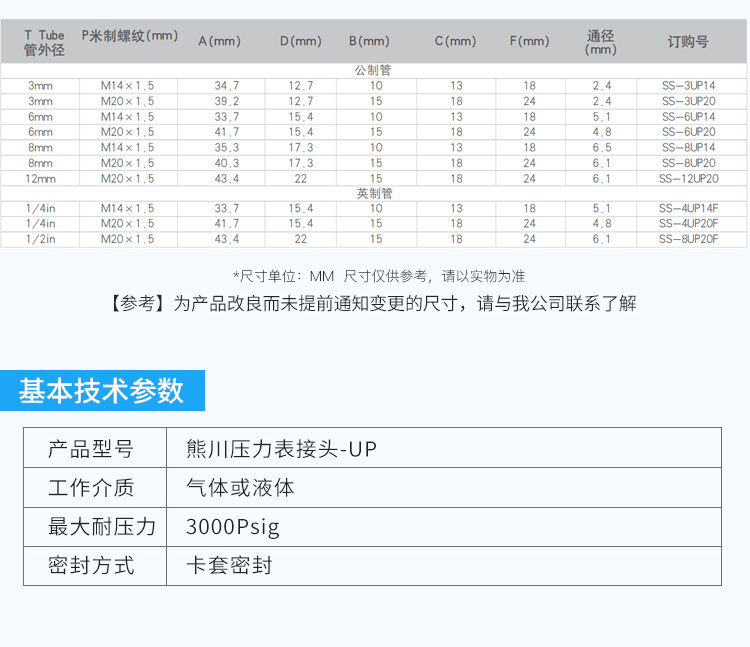The width and height of the screenshot is (750, 647).
Task: Click order number SS-8UP20F
Action: point(688,239)
